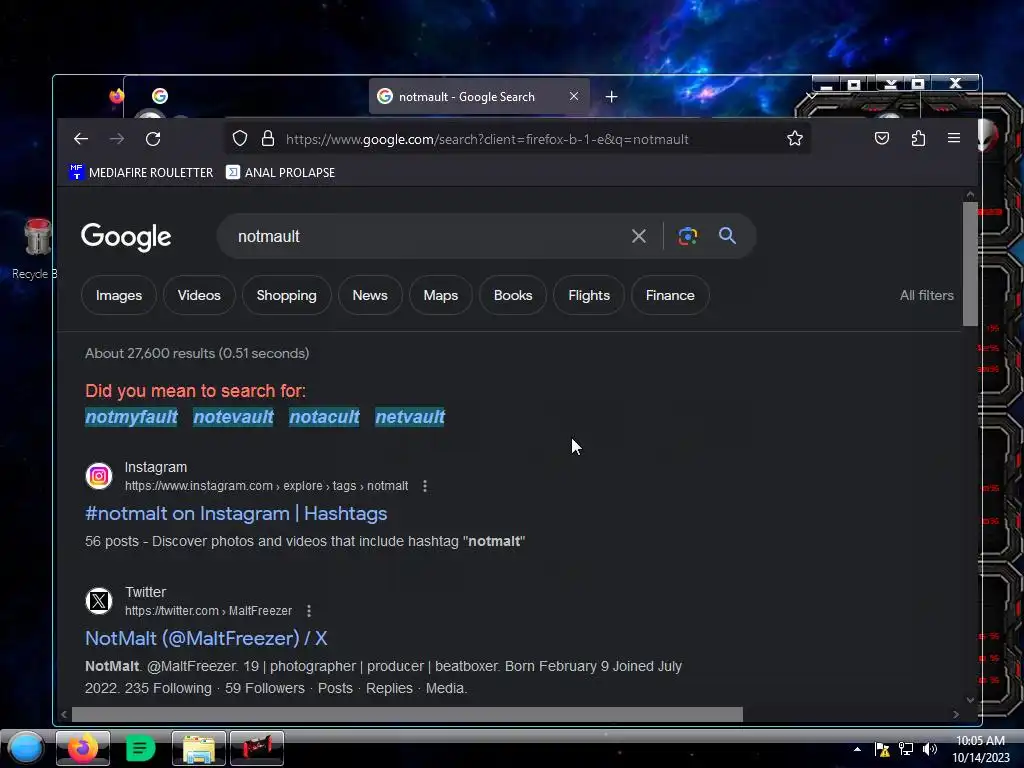Filter results by Videos
This screenshot has width=1024, height=768.
click(x=199, y=295)
